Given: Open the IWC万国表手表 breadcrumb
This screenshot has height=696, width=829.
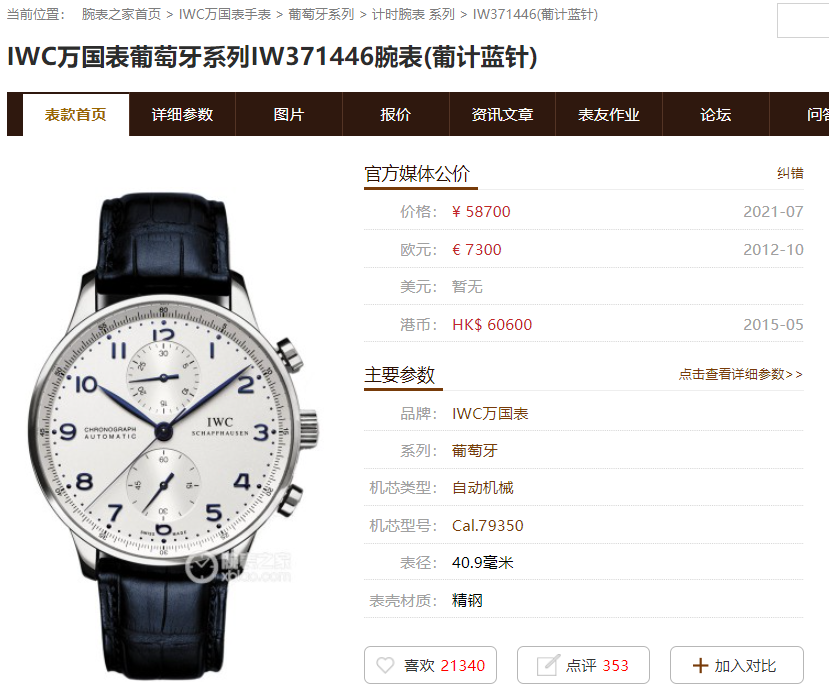Looking at the screenshot, I should coord(225,14).
